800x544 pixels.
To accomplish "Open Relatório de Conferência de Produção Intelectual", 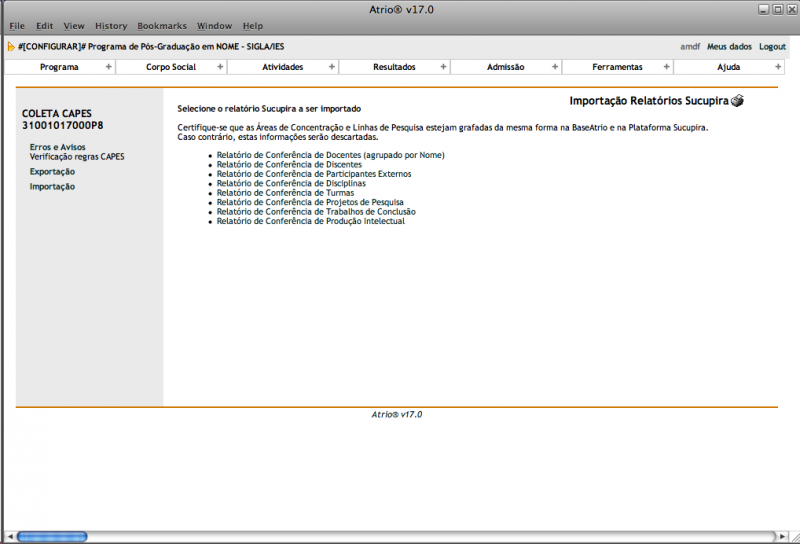I will tap(310, 221).
